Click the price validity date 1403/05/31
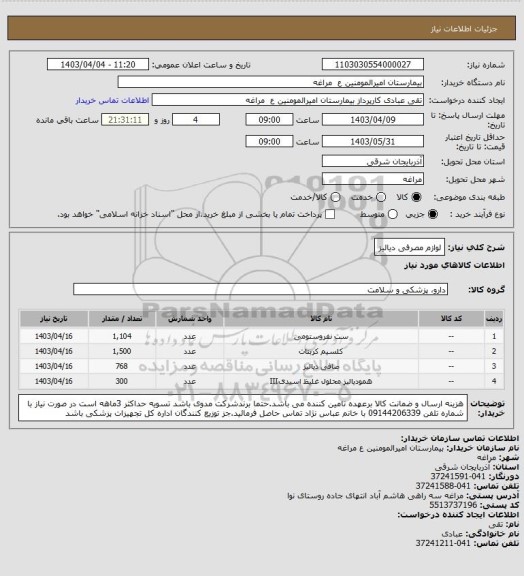524x576 pixels. tap(373, 141)
